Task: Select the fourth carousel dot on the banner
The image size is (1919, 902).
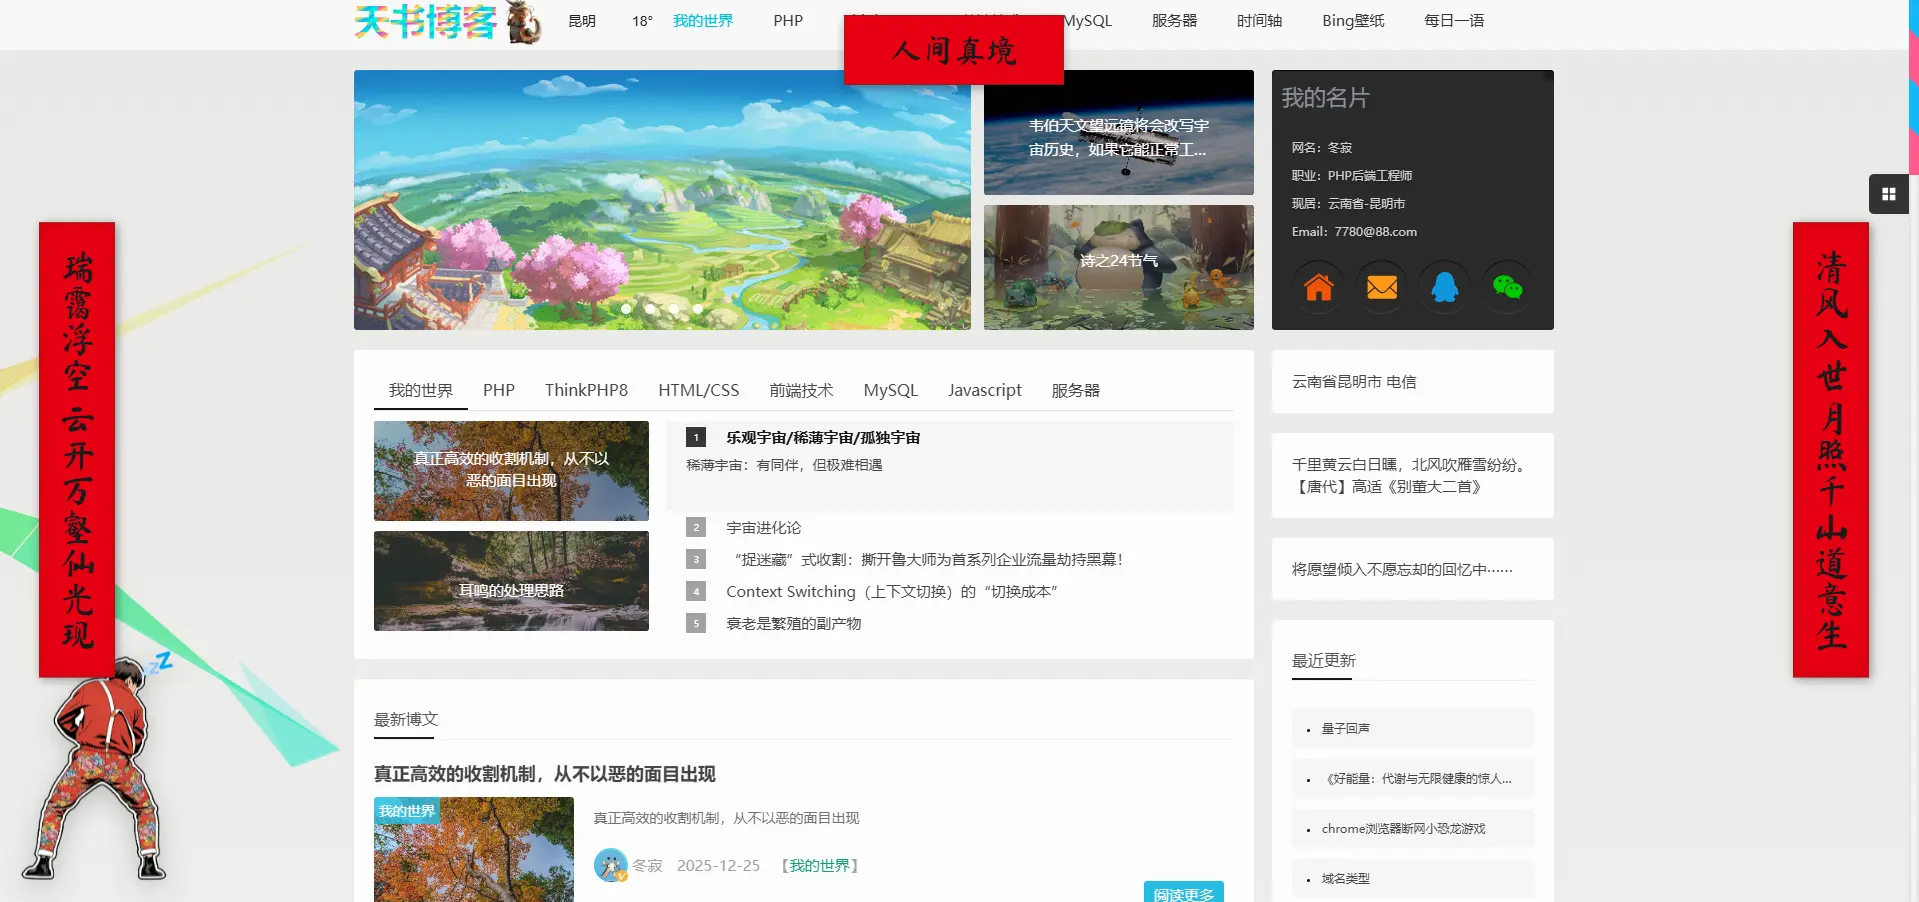Action: [698, 309]
